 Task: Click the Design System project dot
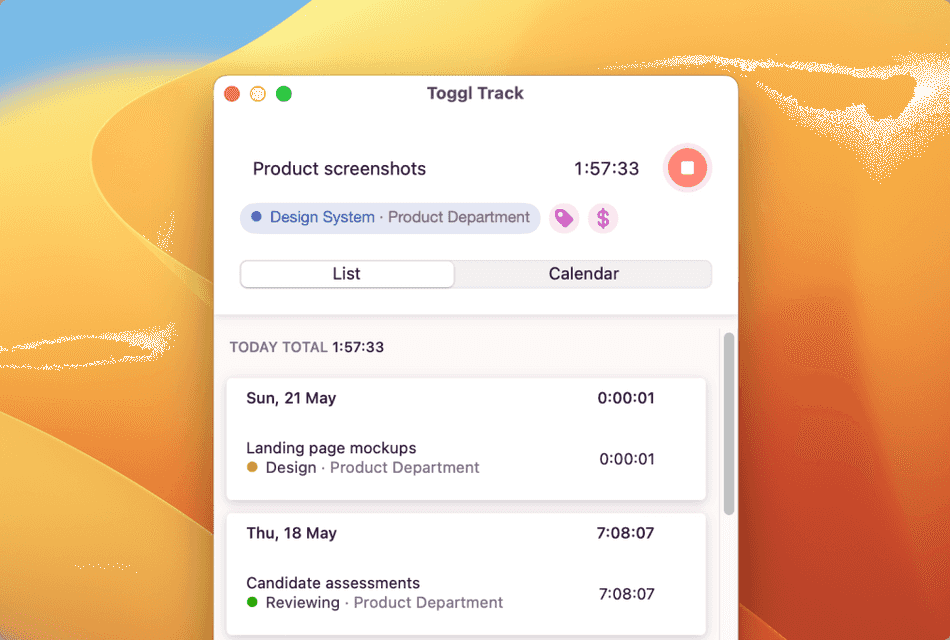click(259, 217)
